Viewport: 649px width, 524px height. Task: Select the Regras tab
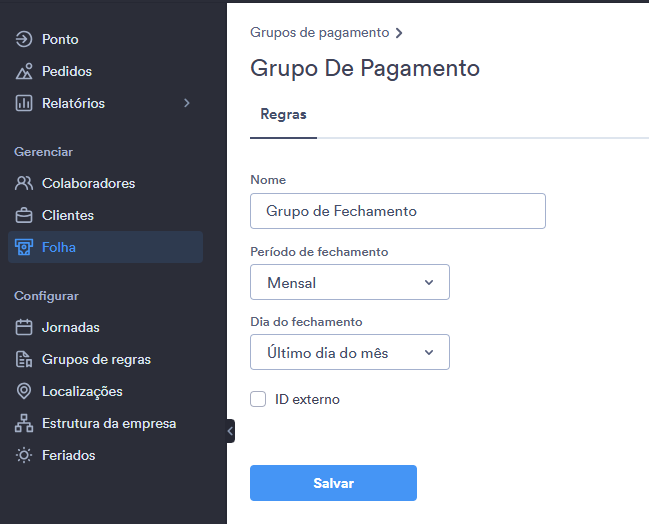[x=284, y=114]
